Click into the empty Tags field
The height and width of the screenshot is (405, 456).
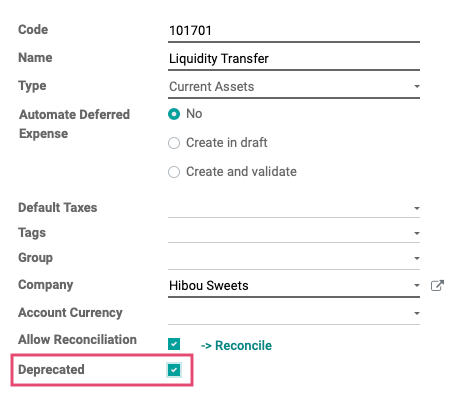point(289,233)
